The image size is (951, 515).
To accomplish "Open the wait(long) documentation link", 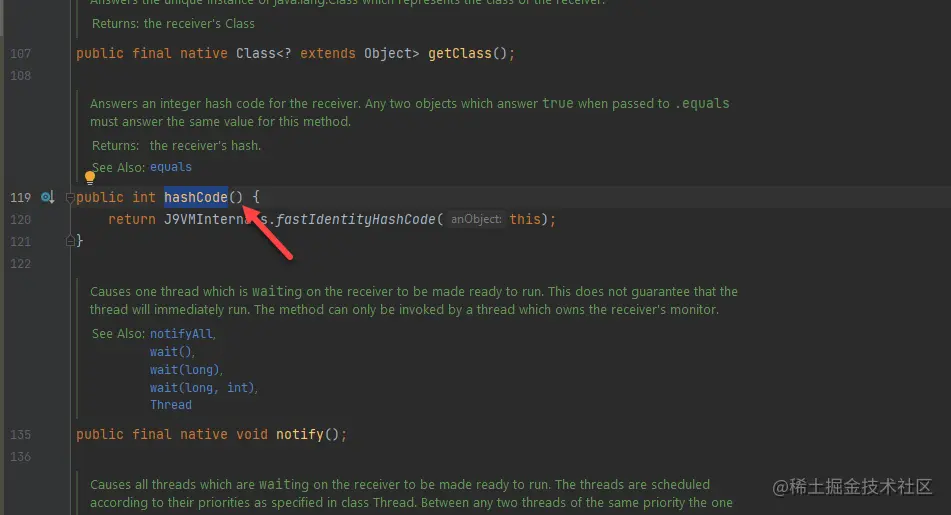I will click(x=185, y=369).
